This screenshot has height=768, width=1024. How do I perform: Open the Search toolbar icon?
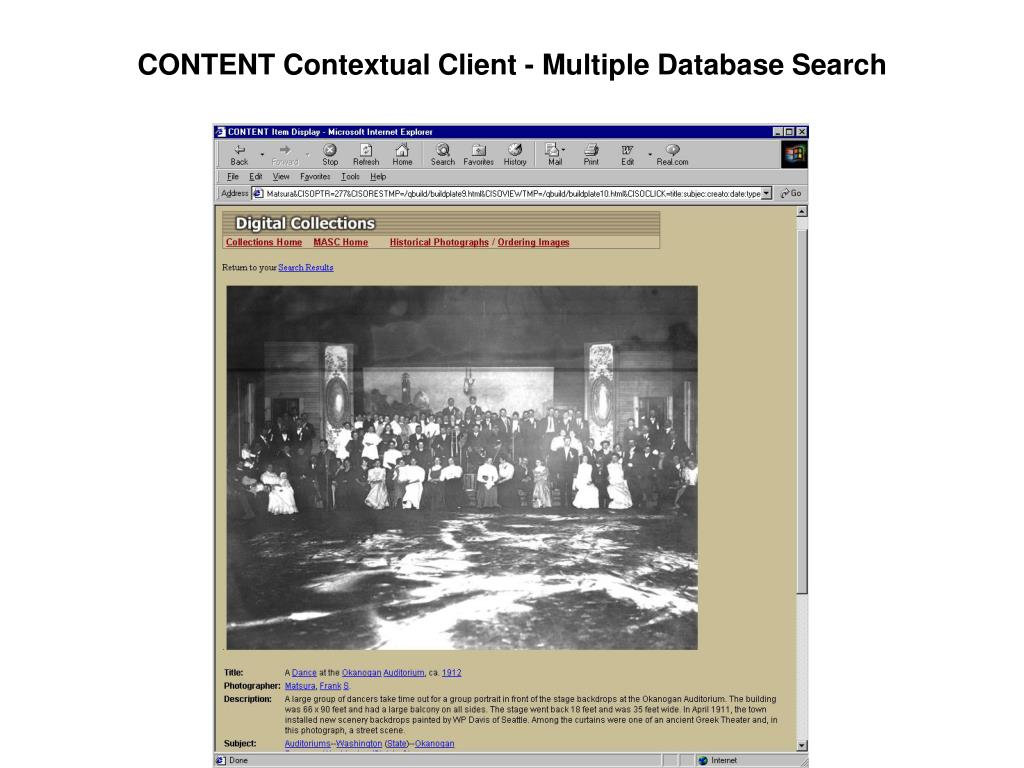443,150
